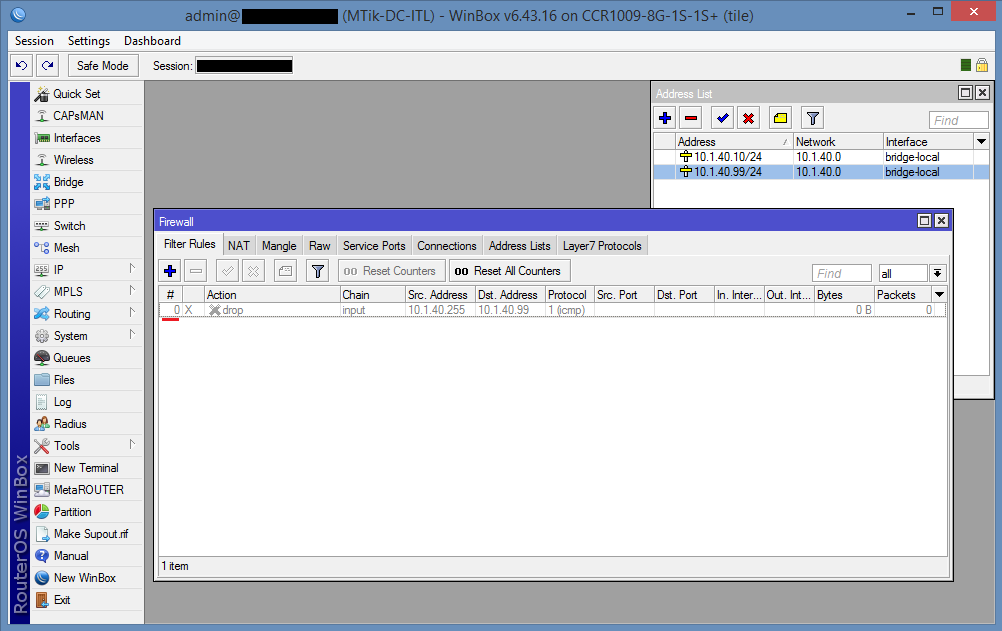Open the Firewall filter funnel
Image resolution: width=1002 pixels, height=631 pixels.
(318, 271)
